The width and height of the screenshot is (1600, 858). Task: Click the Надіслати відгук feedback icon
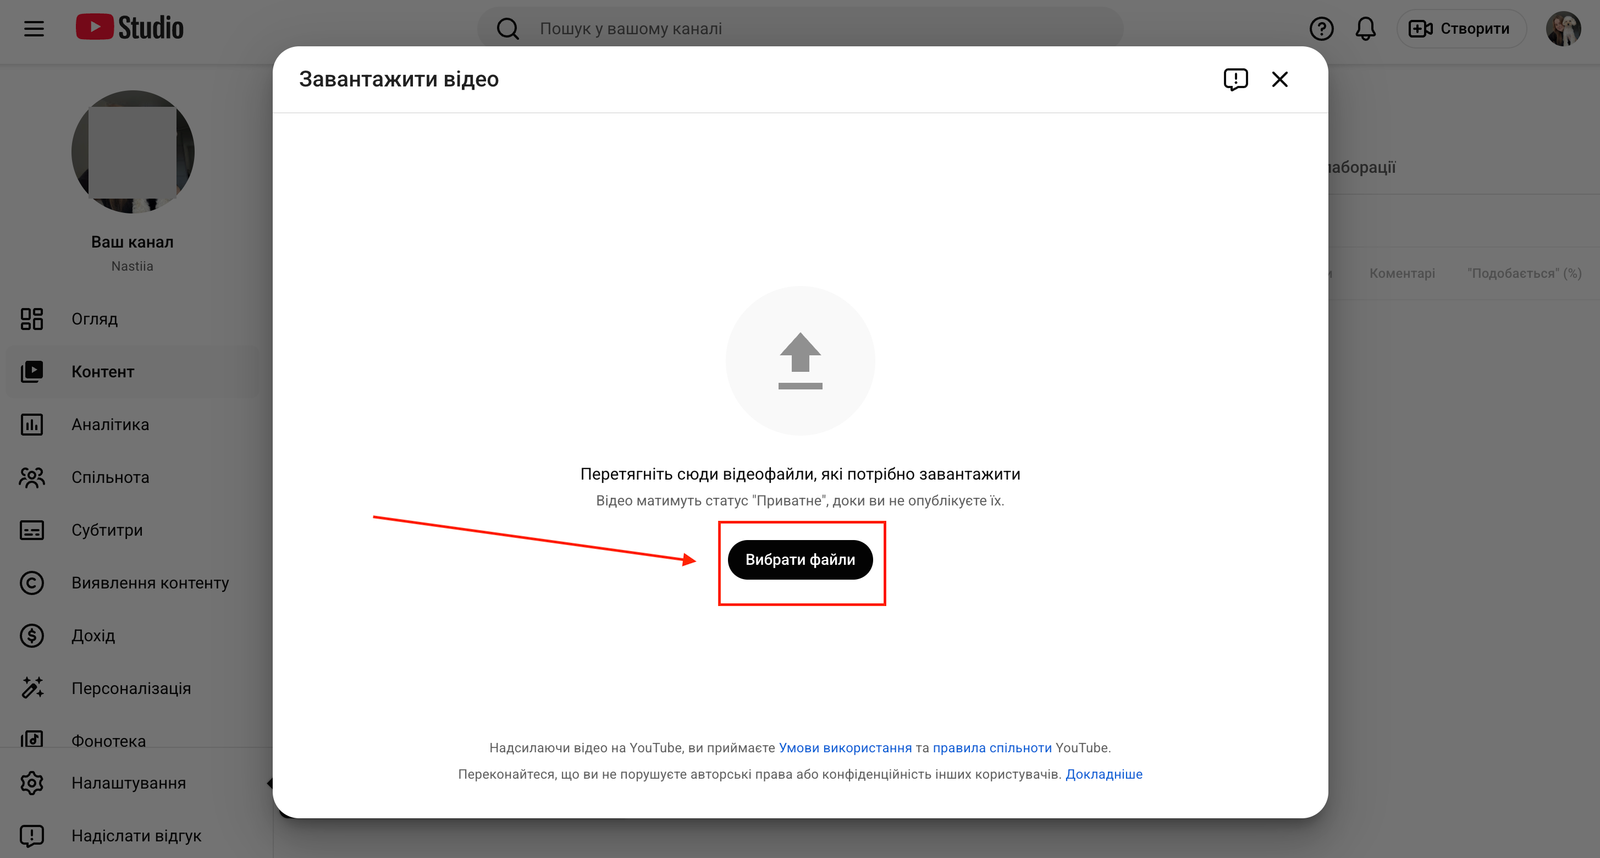point(32,836)
